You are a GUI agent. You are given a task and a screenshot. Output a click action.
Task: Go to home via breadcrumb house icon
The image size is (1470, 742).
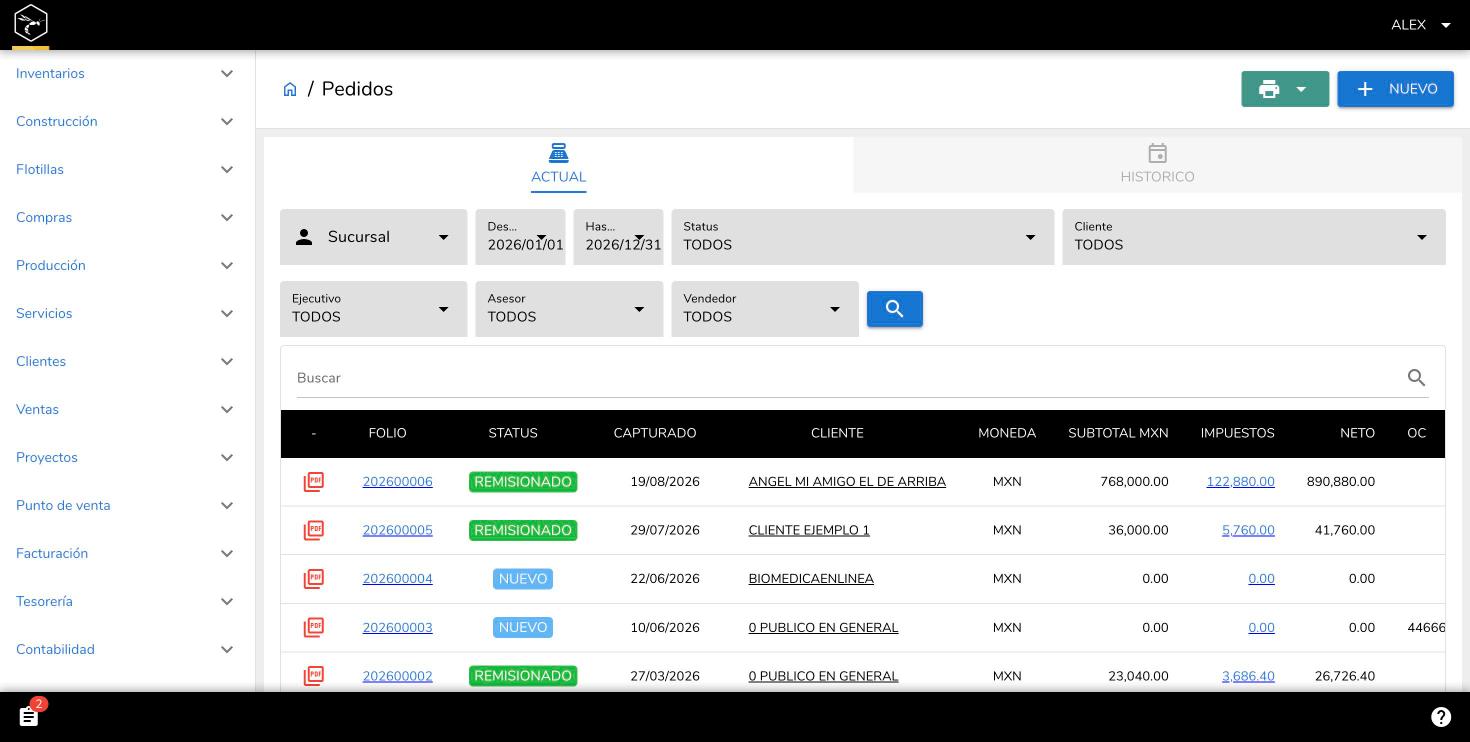click(x=290, y=89)
